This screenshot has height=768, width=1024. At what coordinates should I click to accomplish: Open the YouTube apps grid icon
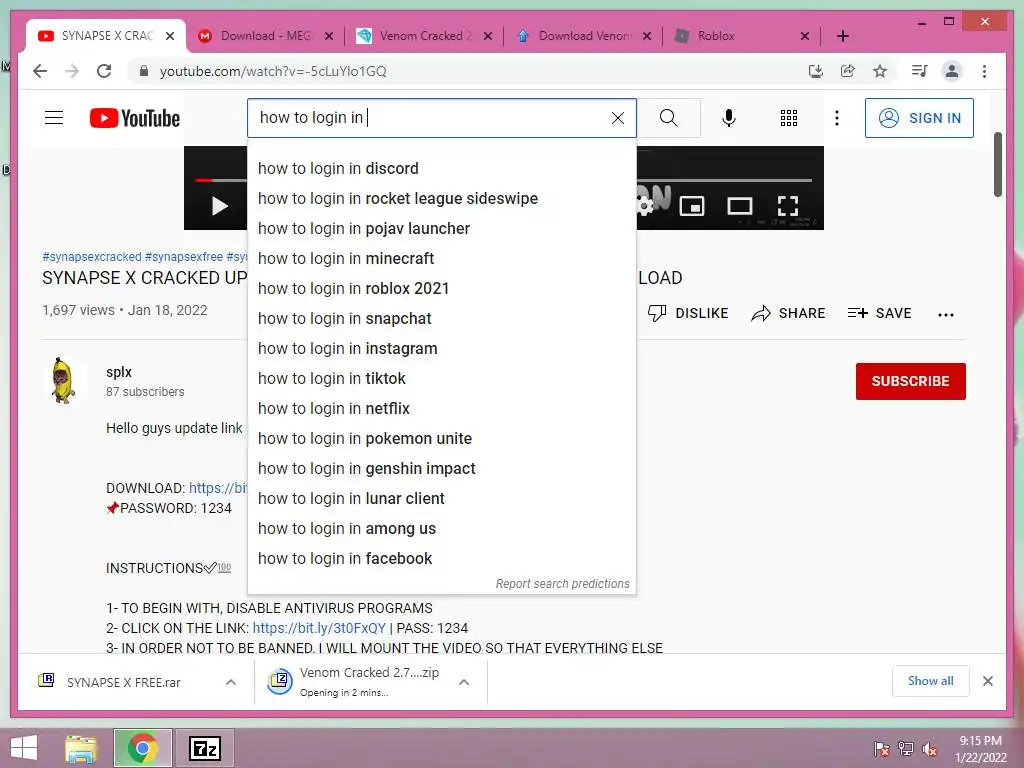click(789, 118)
